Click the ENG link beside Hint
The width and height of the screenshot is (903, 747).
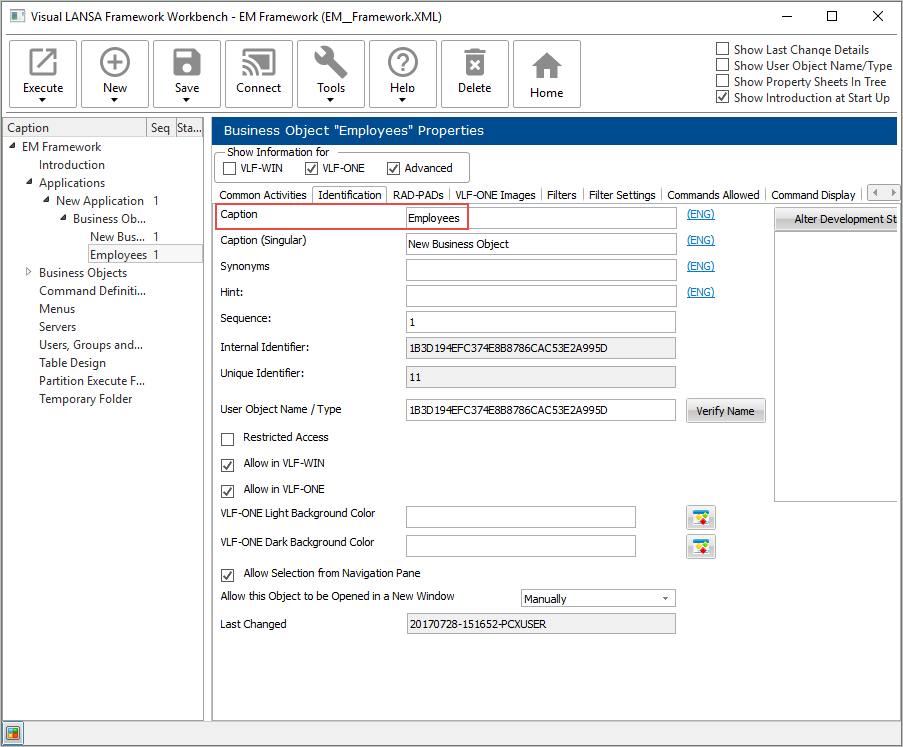(x=700, y=292)
